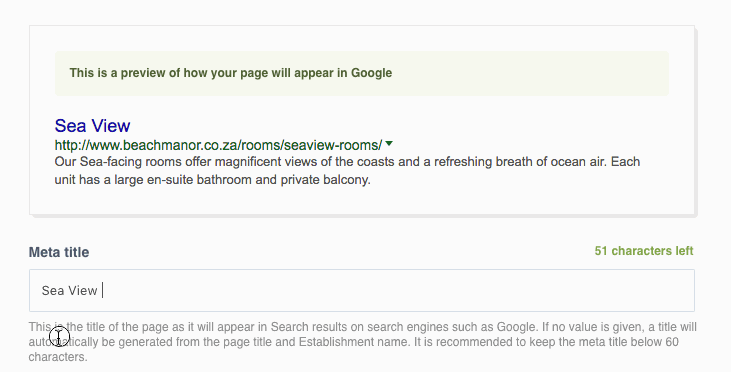This screenshot has height=372, width=731.
Task: Select the 51 characters left counter
Action: pos(644,251)
